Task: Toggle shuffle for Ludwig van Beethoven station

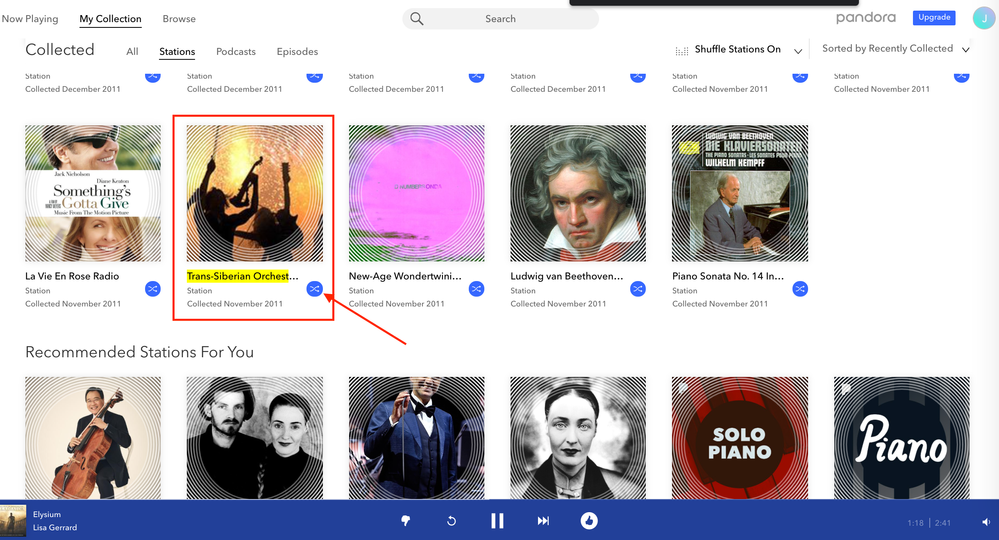Action: point(638,289)
